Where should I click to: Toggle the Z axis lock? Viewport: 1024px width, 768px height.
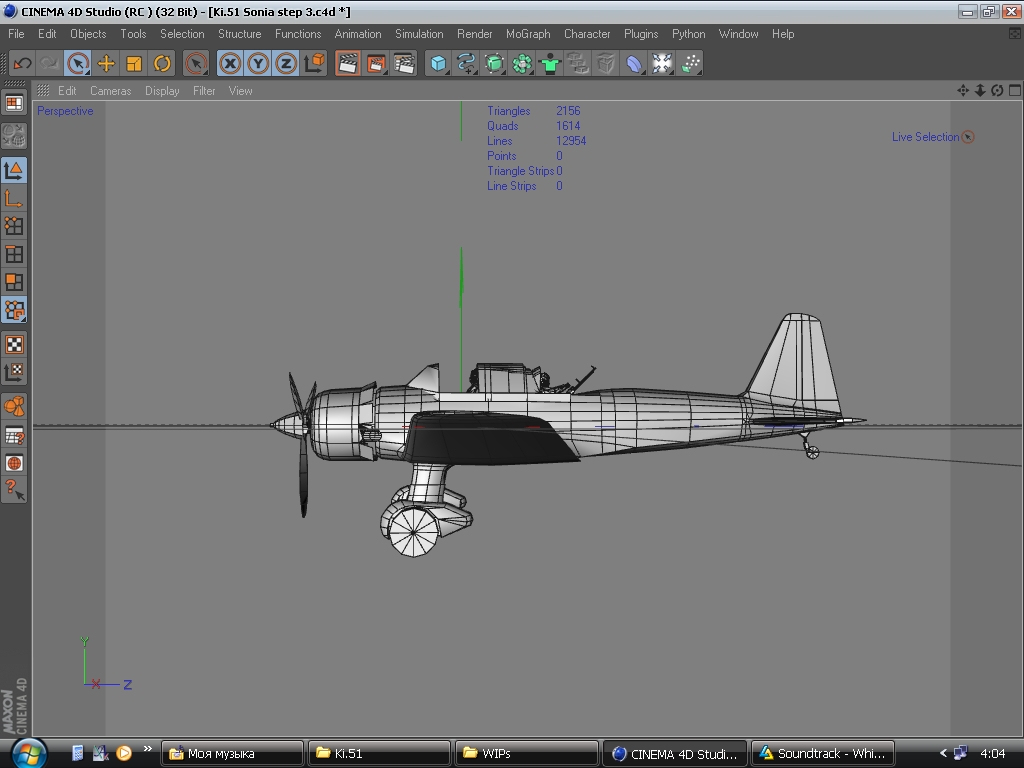click(286, 64)
